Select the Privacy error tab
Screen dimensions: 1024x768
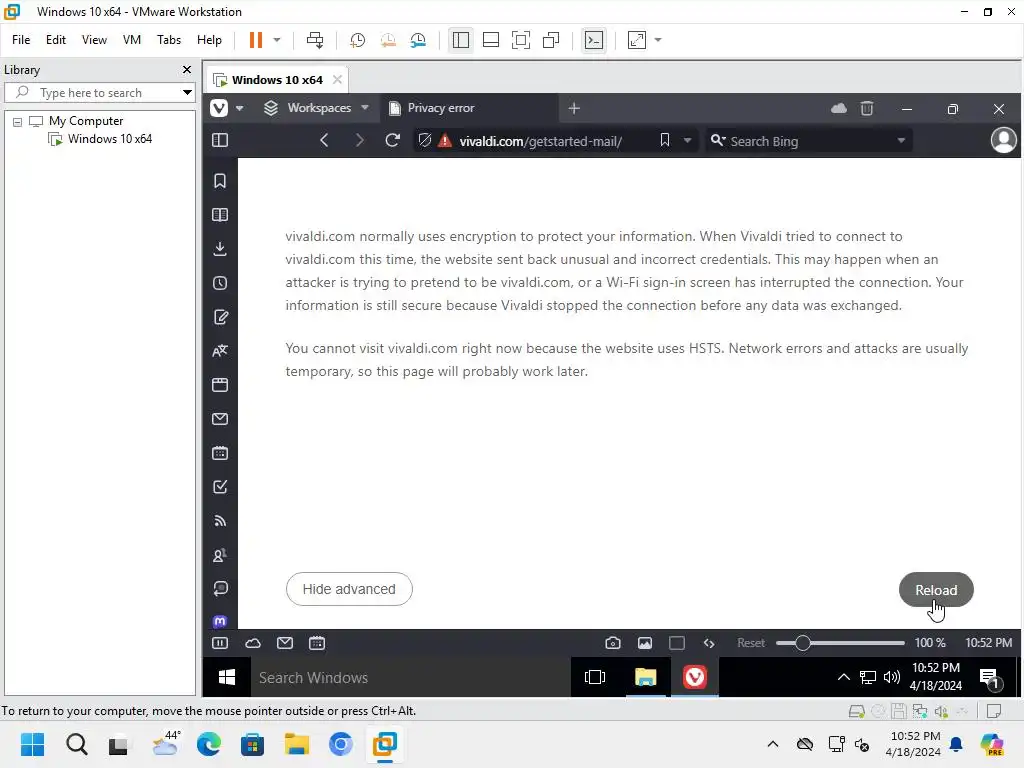[x=469, y=108]
